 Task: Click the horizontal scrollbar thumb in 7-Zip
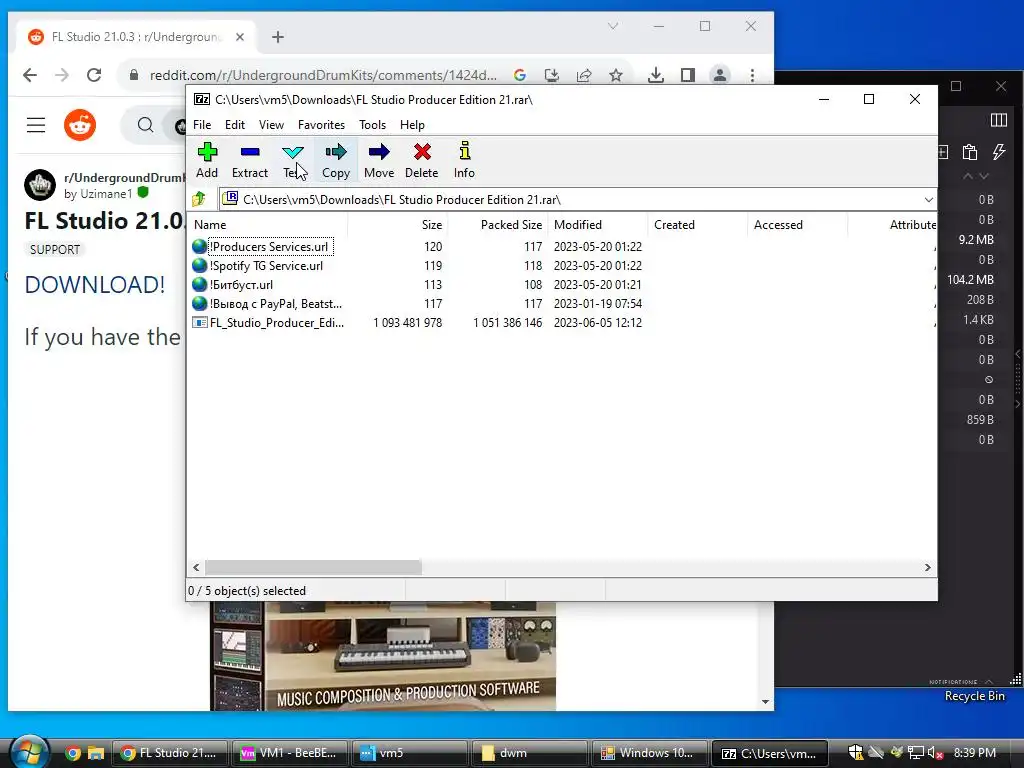tap(313, 568)
